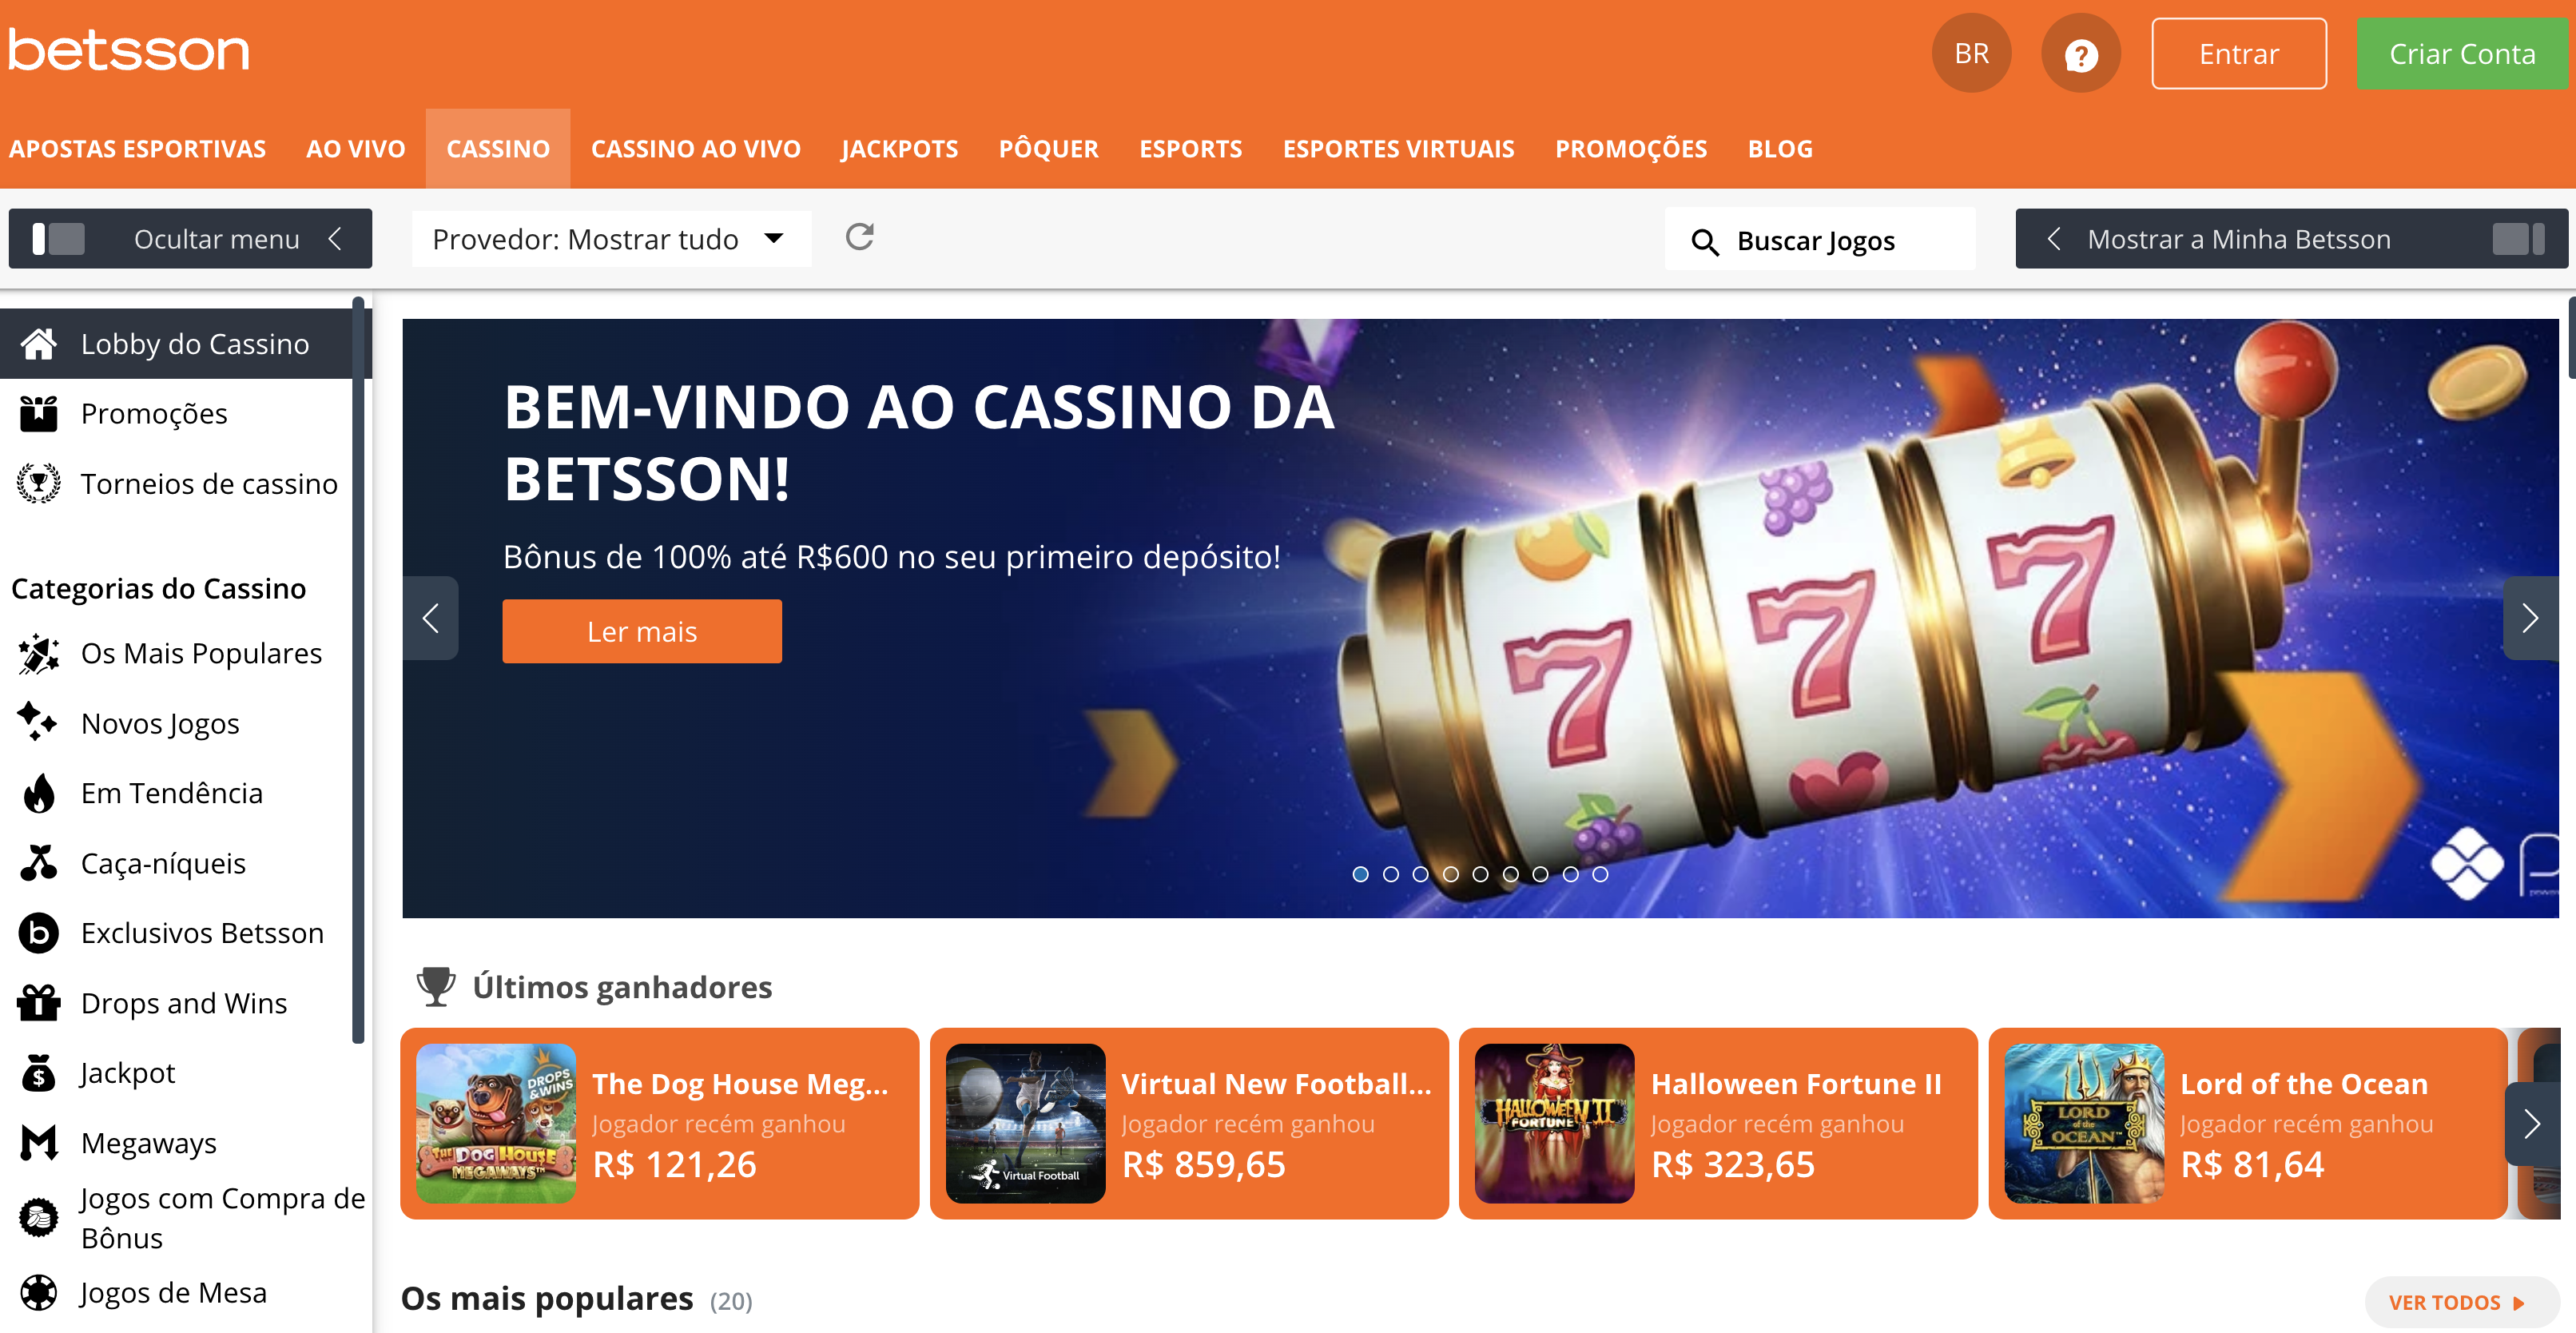This screenshot has width=2576, height=1333.
Task: Choose the Exclusivos Betsson logo icon
Action: [39, 933]
